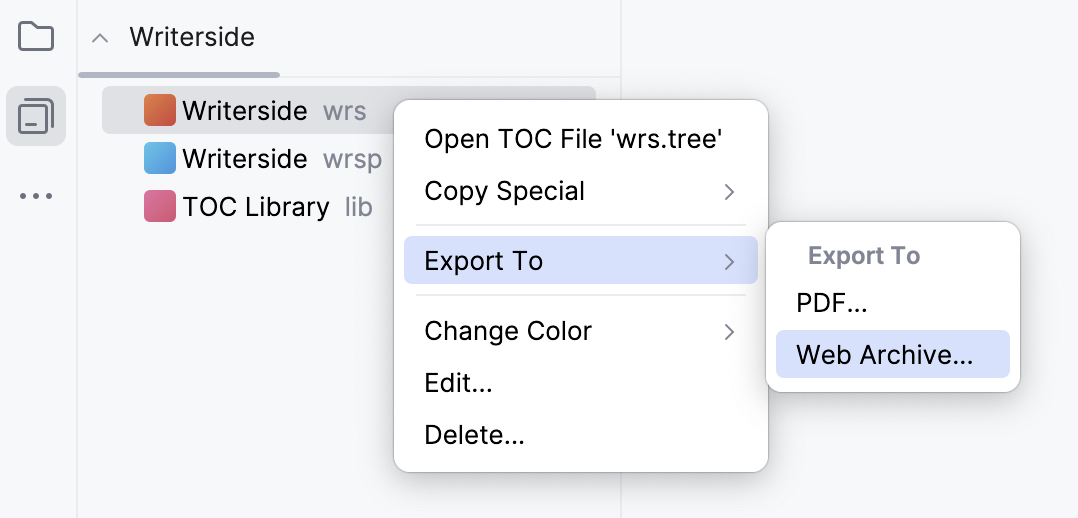Export to Web Archive...
Viewport: 1078px width, 518px height.
point(884,354)
